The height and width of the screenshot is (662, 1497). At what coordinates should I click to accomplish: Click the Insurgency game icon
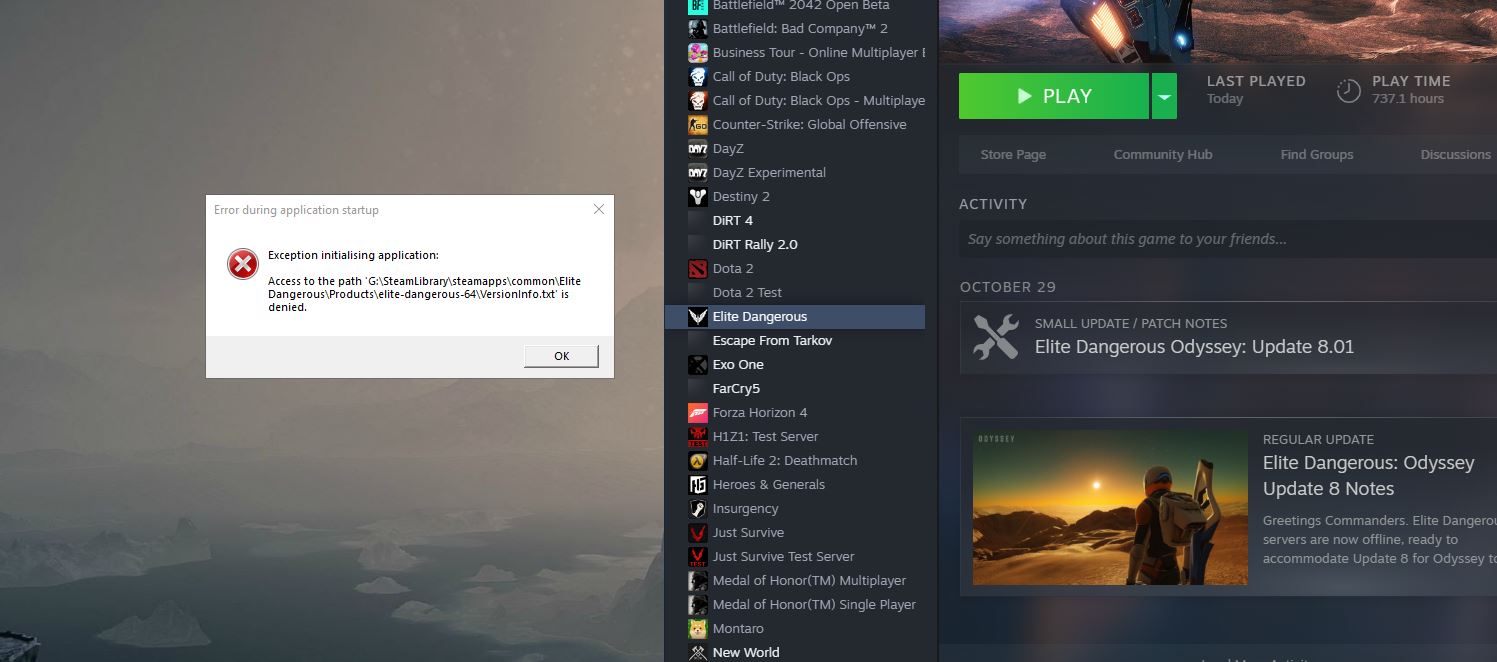698,508
